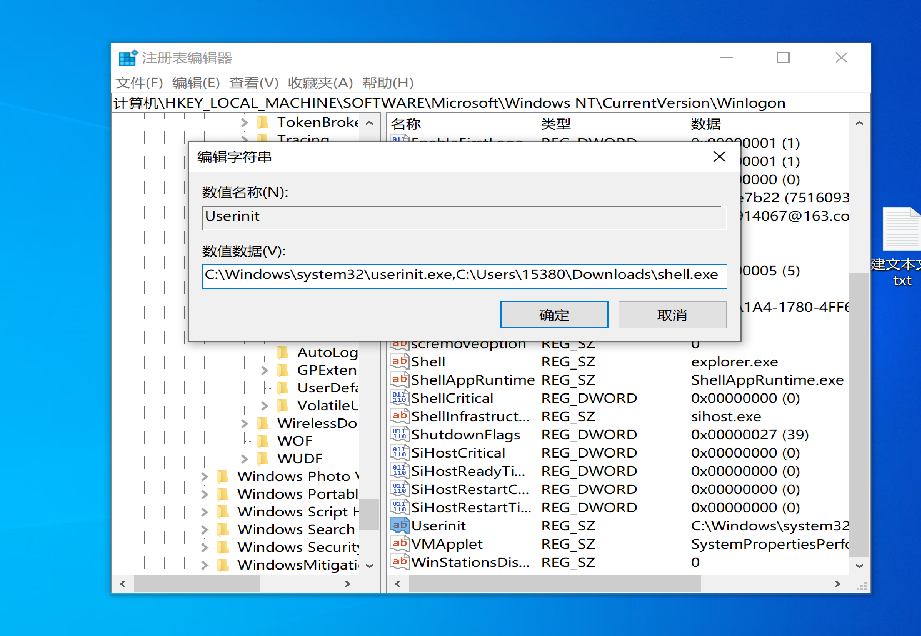This screenshot has height=636, width=921.
Task: Click the Shell string value icon
Action: pos(399,362)
